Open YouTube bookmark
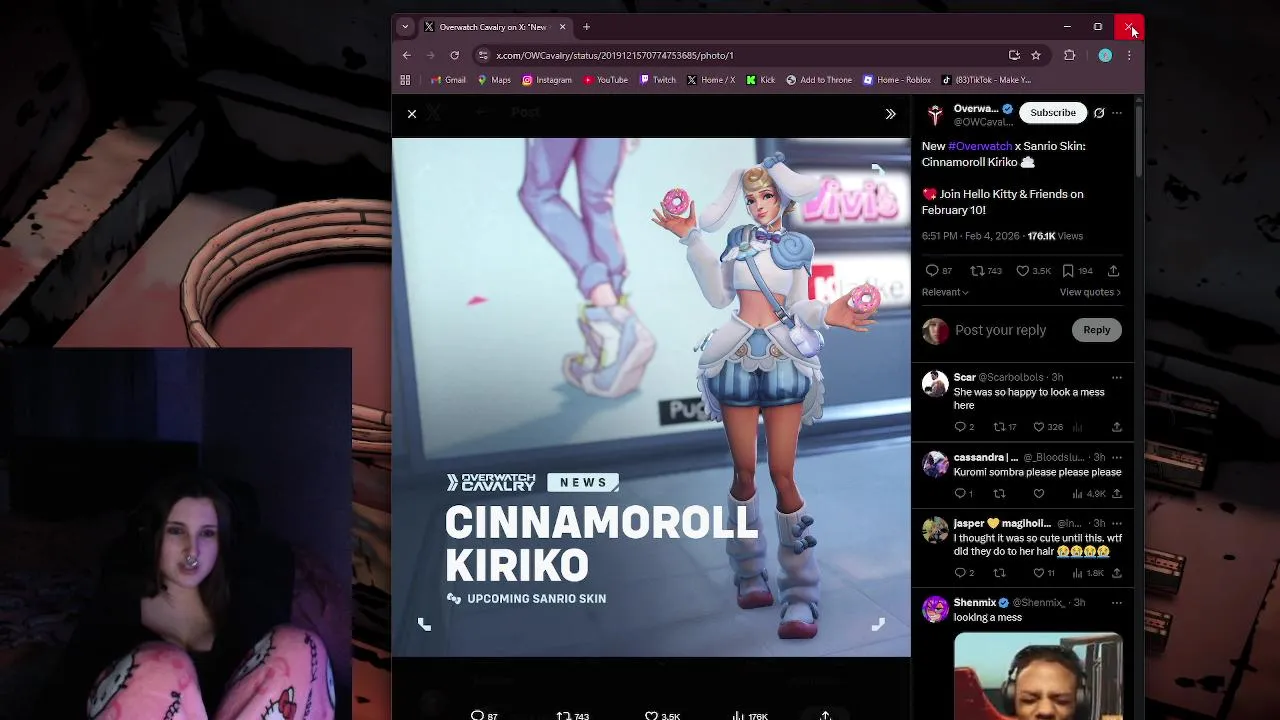The height and width of the screenshot is (720, 1280). tap(605, 80)
